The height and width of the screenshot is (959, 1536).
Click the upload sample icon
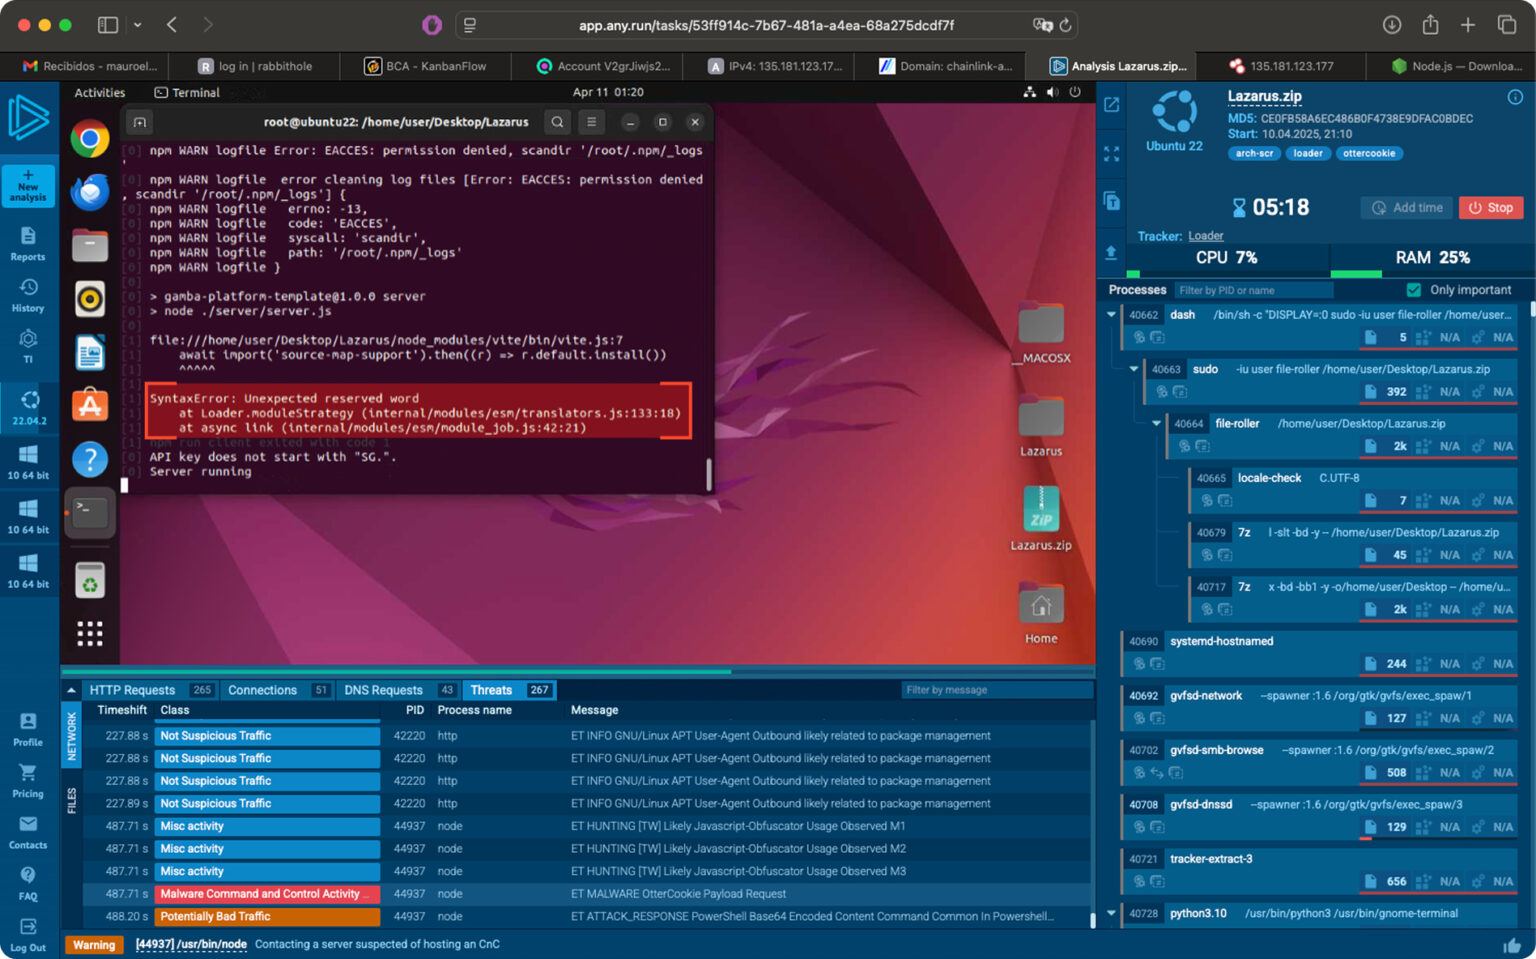tap(1111, 252)
